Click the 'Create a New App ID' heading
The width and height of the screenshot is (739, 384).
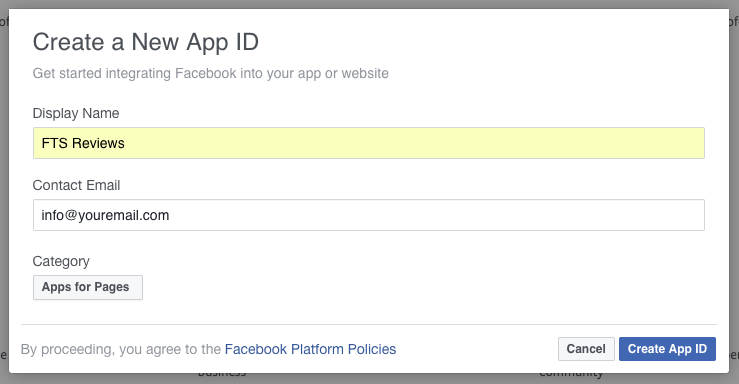point(146,42)
